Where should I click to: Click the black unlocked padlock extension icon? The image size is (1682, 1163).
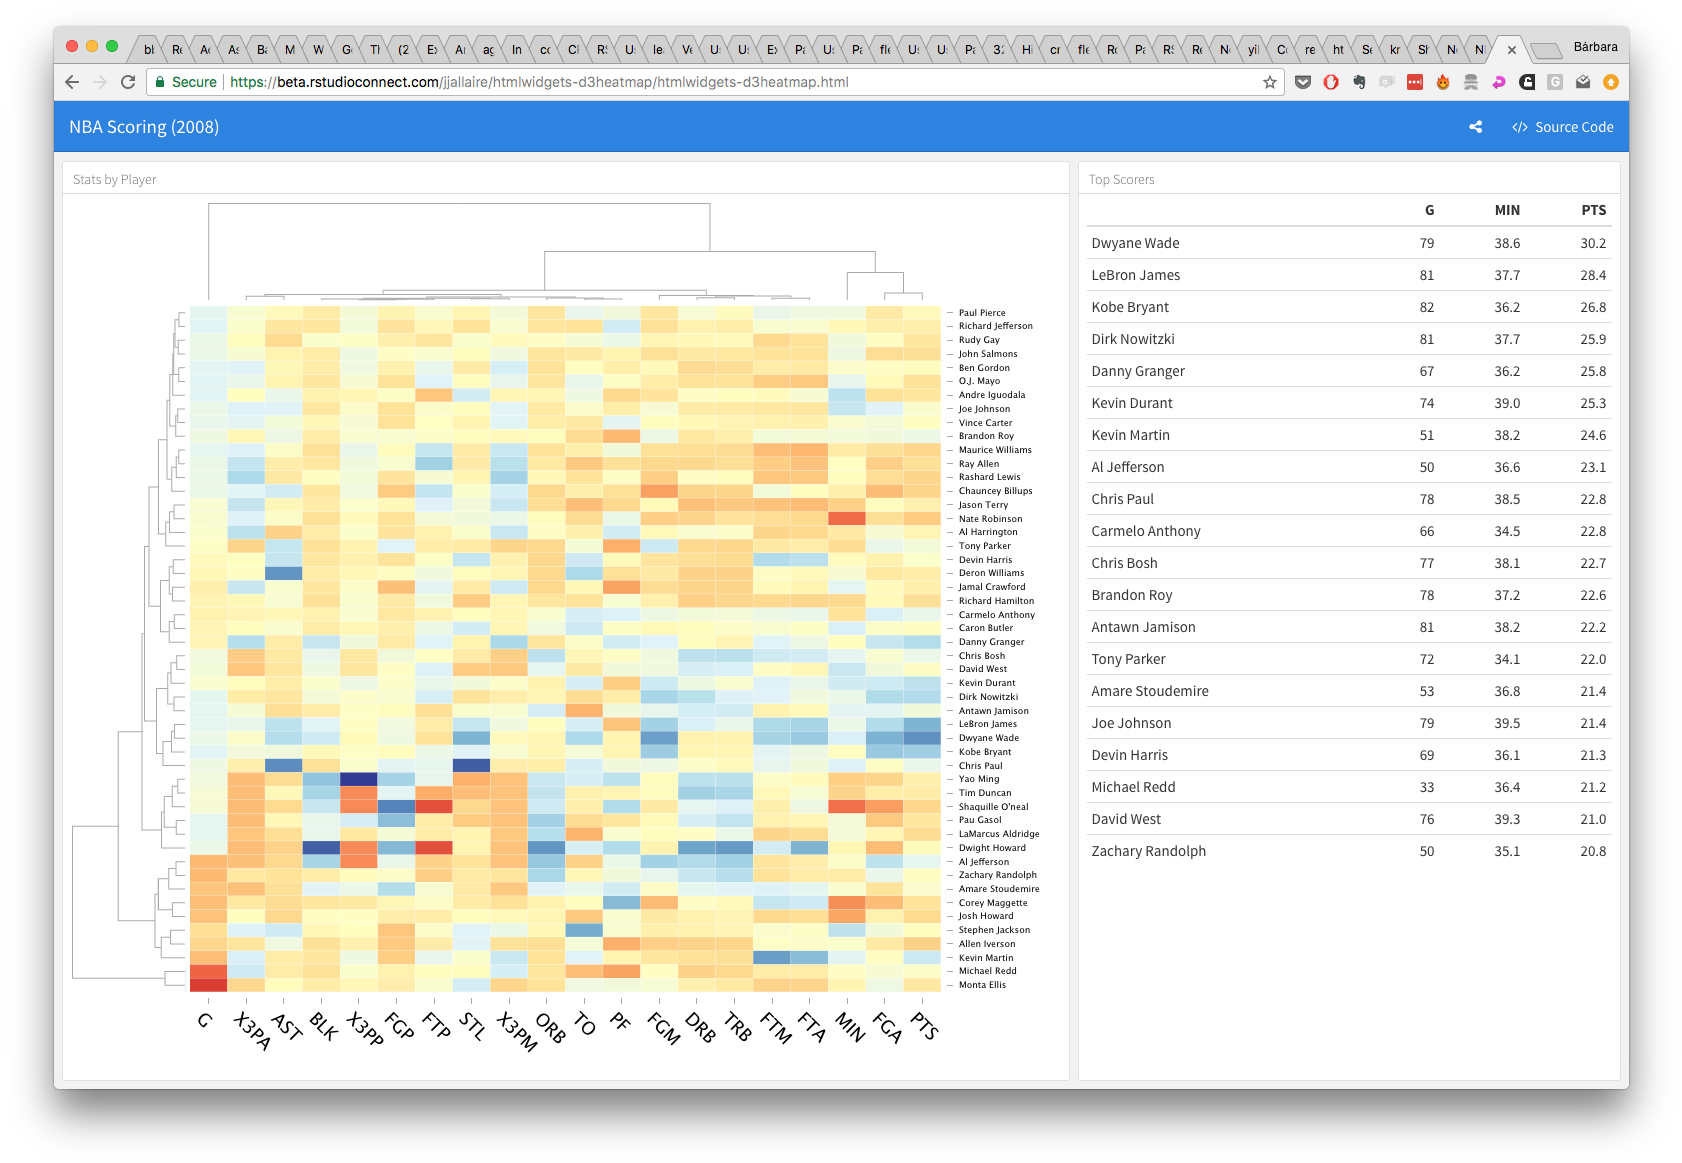click(1527, 82)
